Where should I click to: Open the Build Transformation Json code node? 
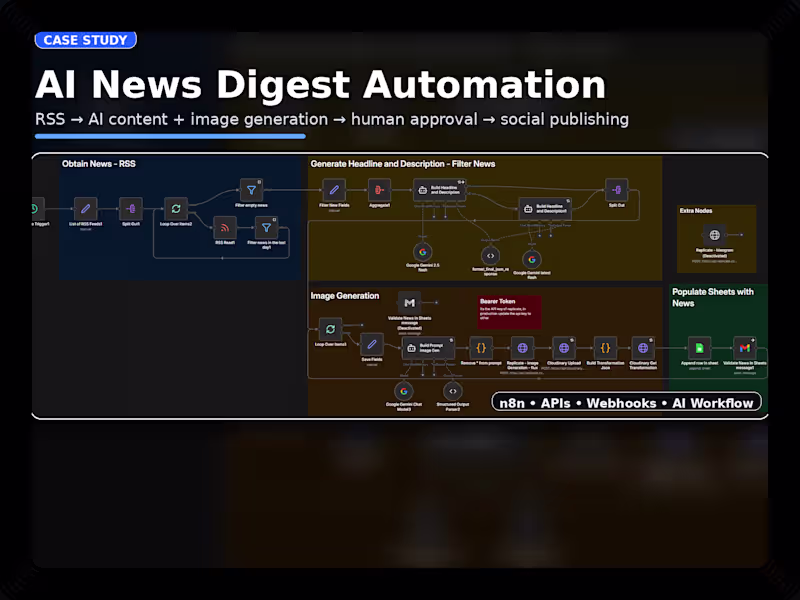pos(605,348)
